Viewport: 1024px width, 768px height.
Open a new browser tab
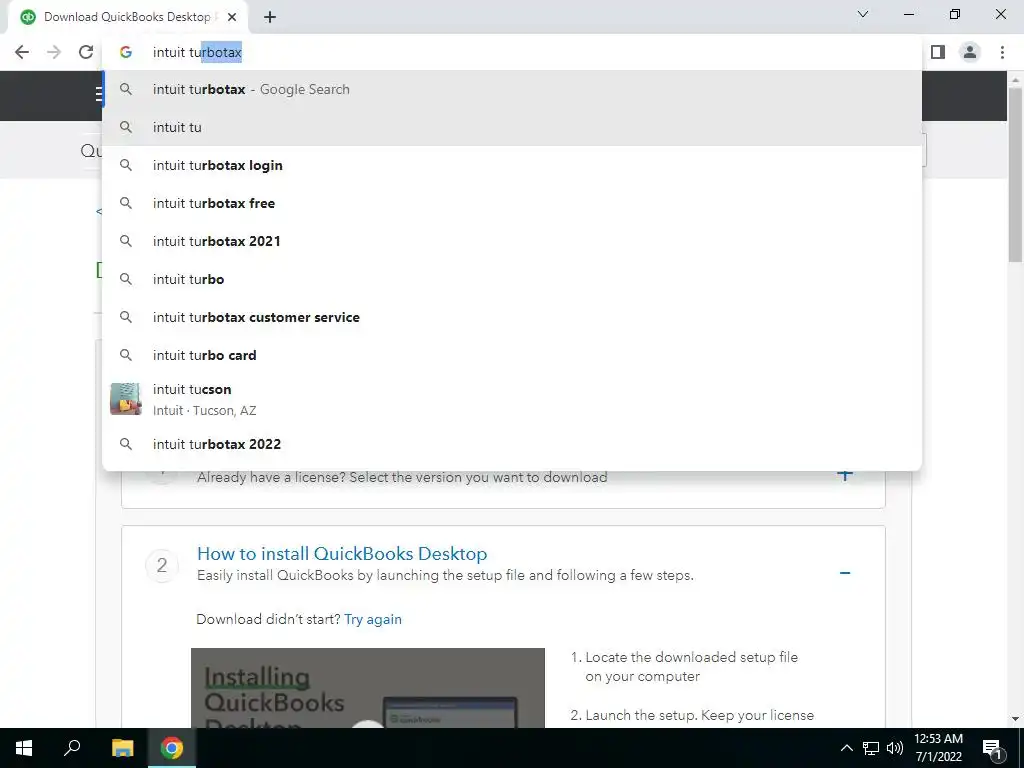pyautogui.click(x=270, y=18)
